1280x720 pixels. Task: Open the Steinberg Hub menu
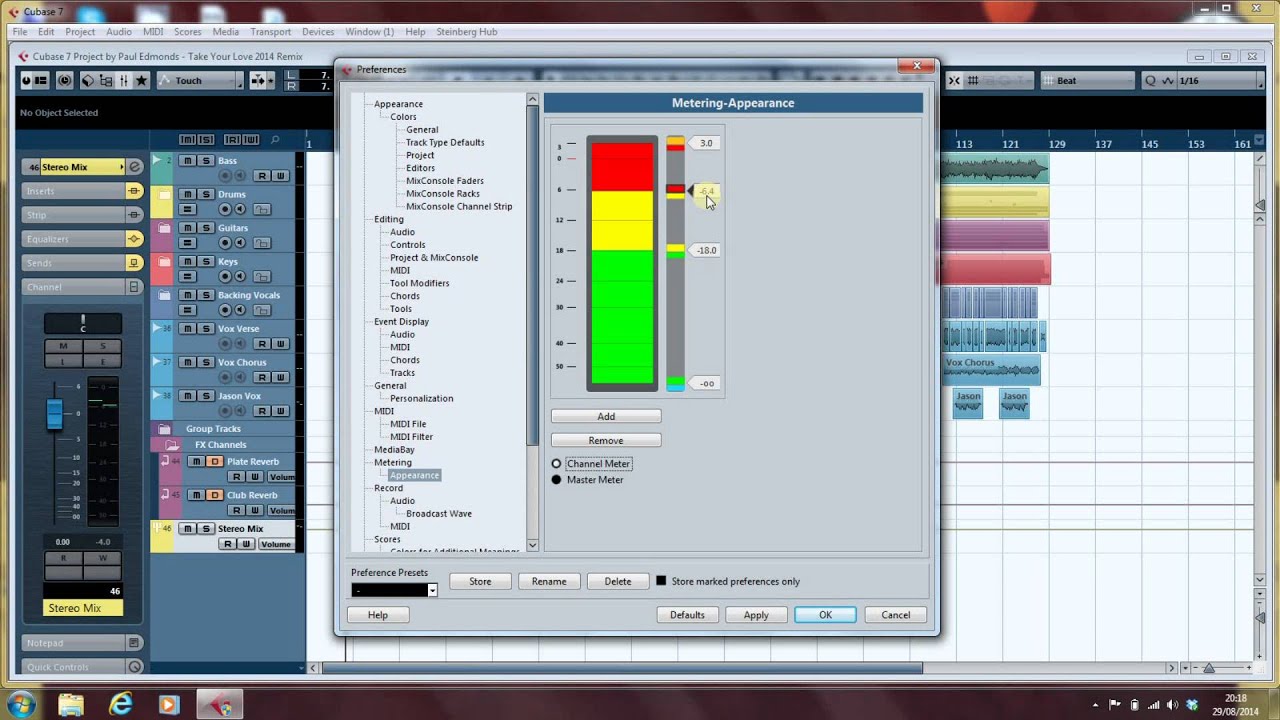466,32
